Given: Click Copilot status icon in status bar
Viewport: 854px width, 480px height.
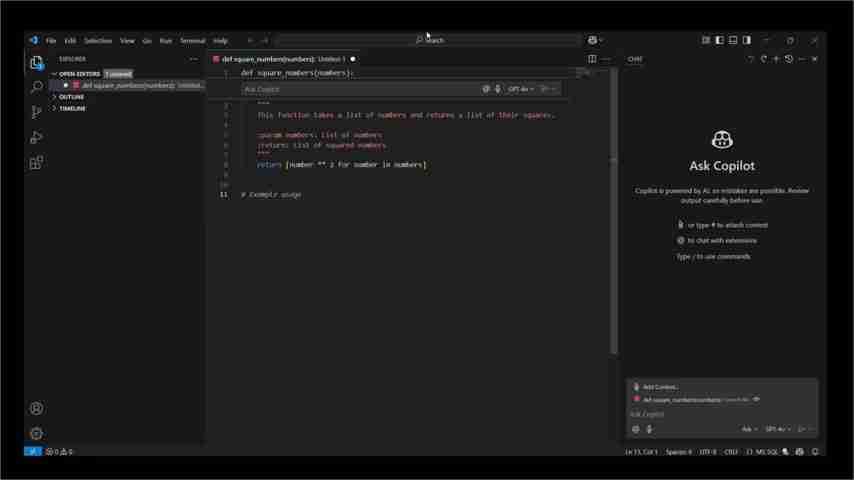Looking at the screenshot, I should pos(800,452).
